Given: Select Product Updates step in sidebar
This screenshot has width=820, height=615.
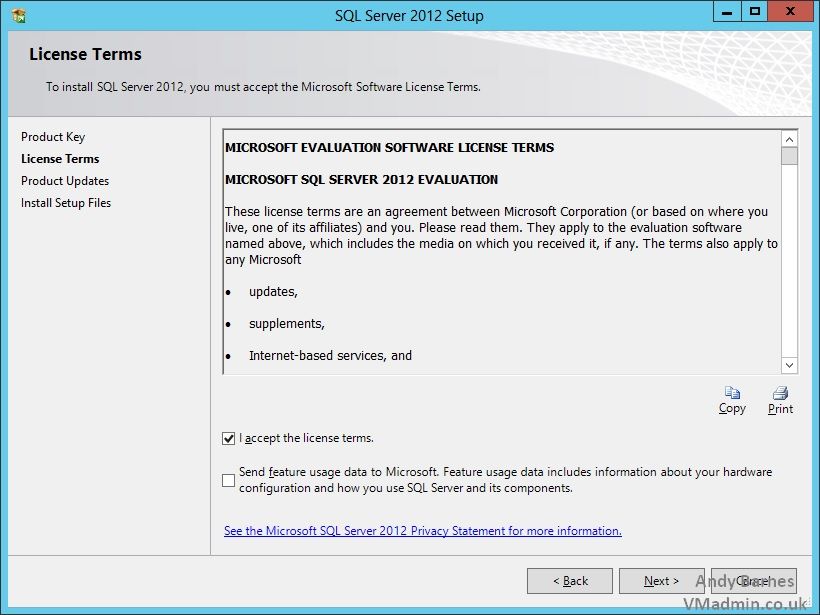Looking at the screenshot, I should (65, 181).
